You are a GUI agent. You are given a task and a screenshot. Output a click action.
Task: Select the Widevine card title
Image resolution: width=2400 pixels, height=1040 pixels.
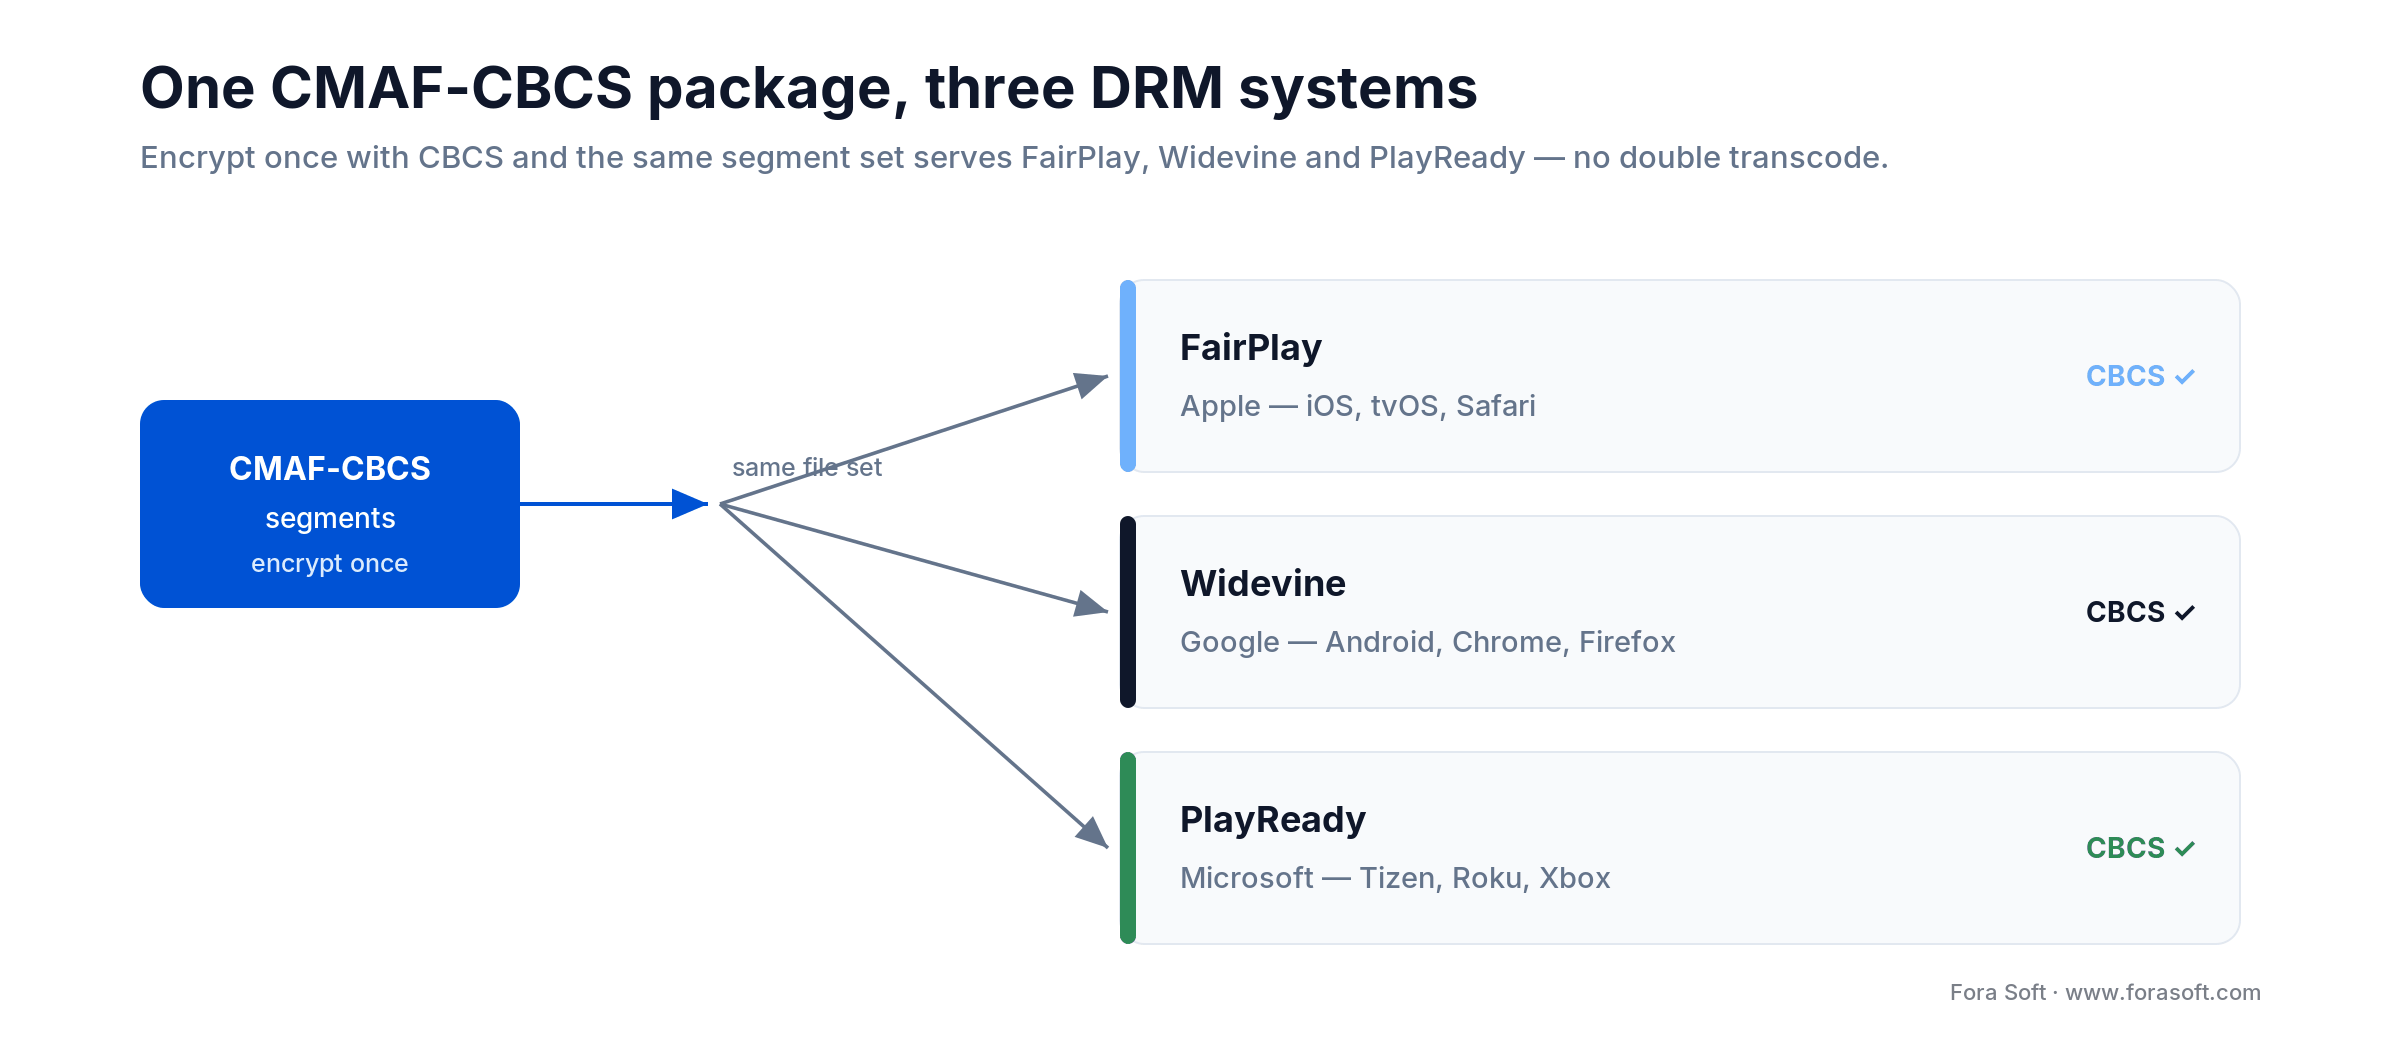(x=1263, y=583)
